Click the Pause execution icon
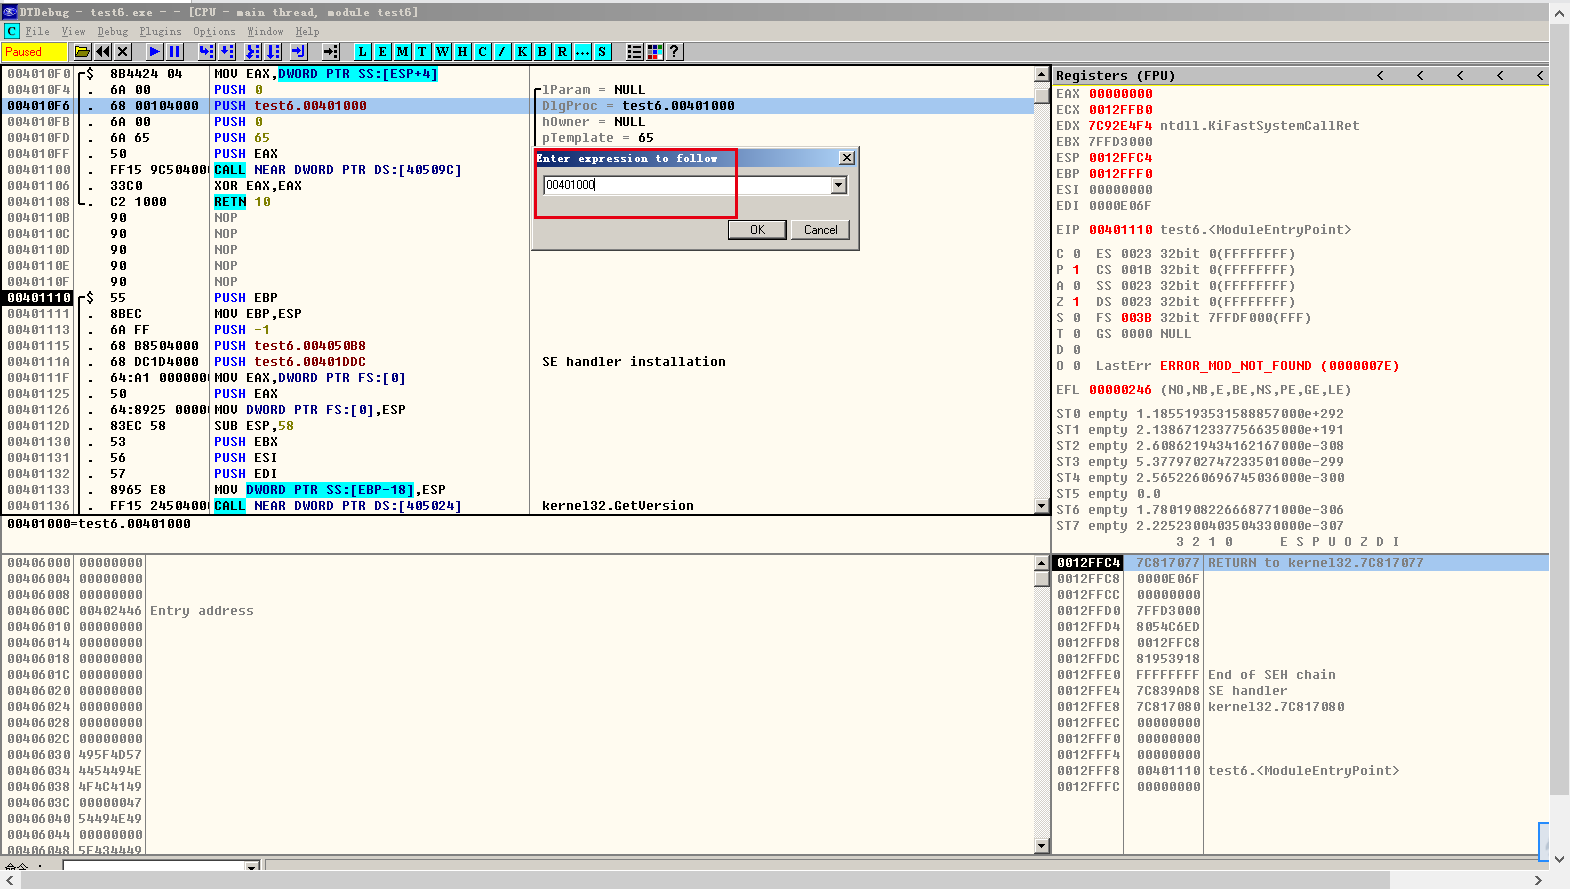 click(175, 52)
